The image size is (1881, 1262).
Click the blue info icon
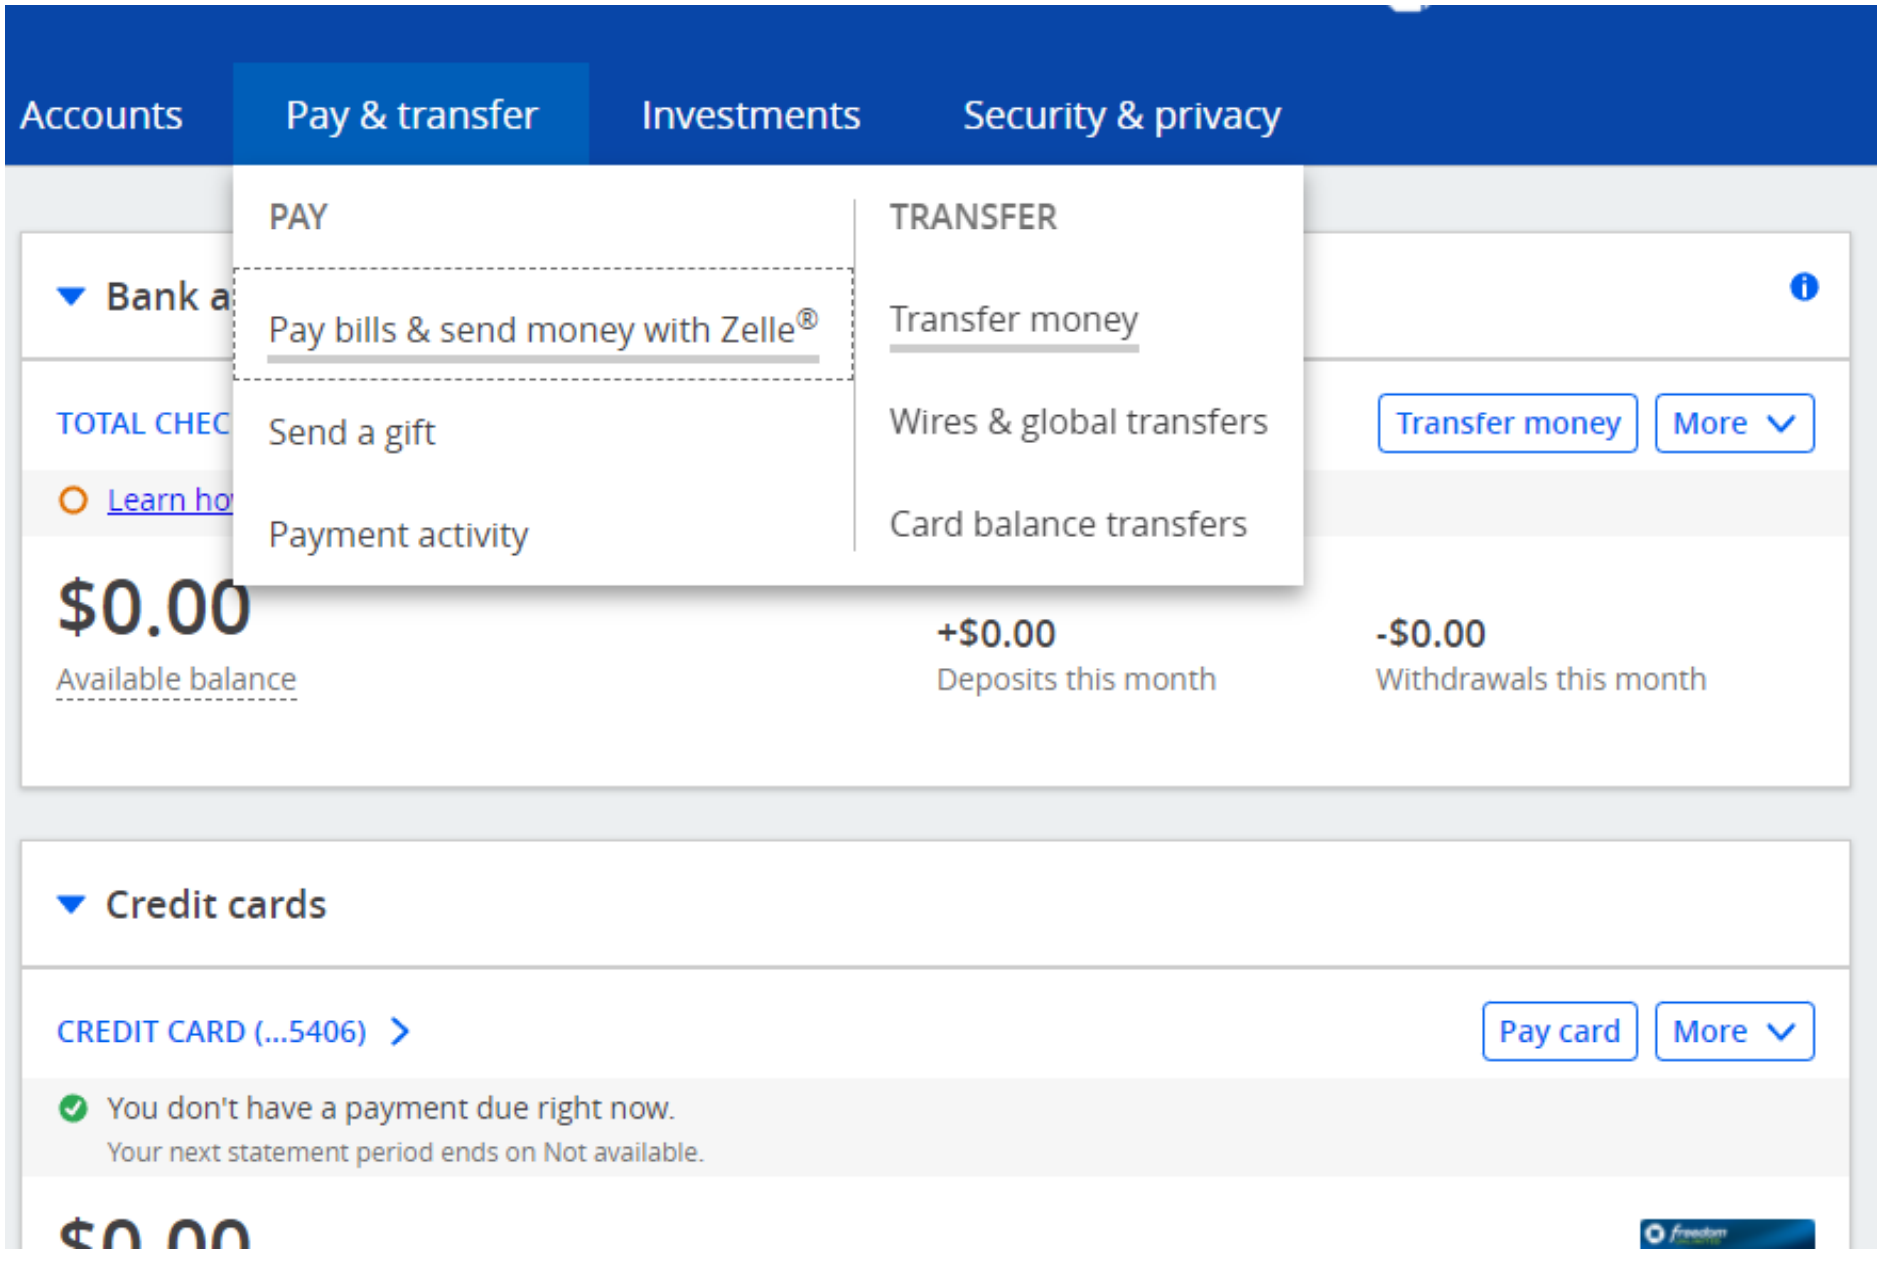(1803, 287)
